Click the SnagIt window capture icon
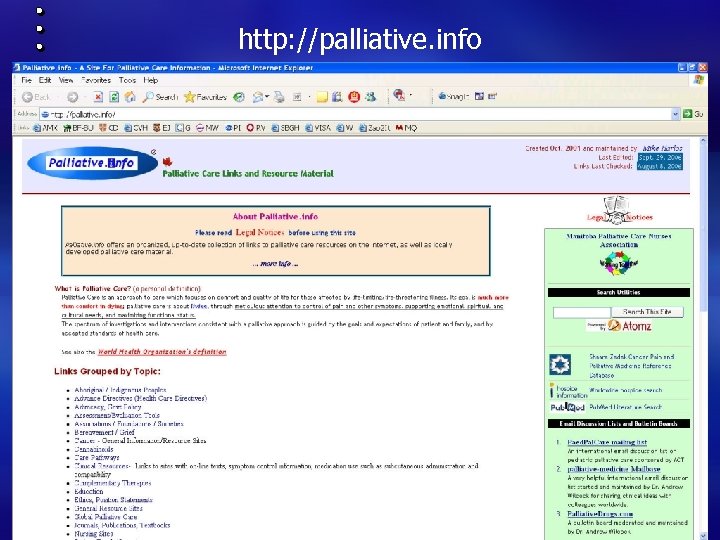Image resolution: width=720 pixels, height=540 pixels. tap(479, 96)
